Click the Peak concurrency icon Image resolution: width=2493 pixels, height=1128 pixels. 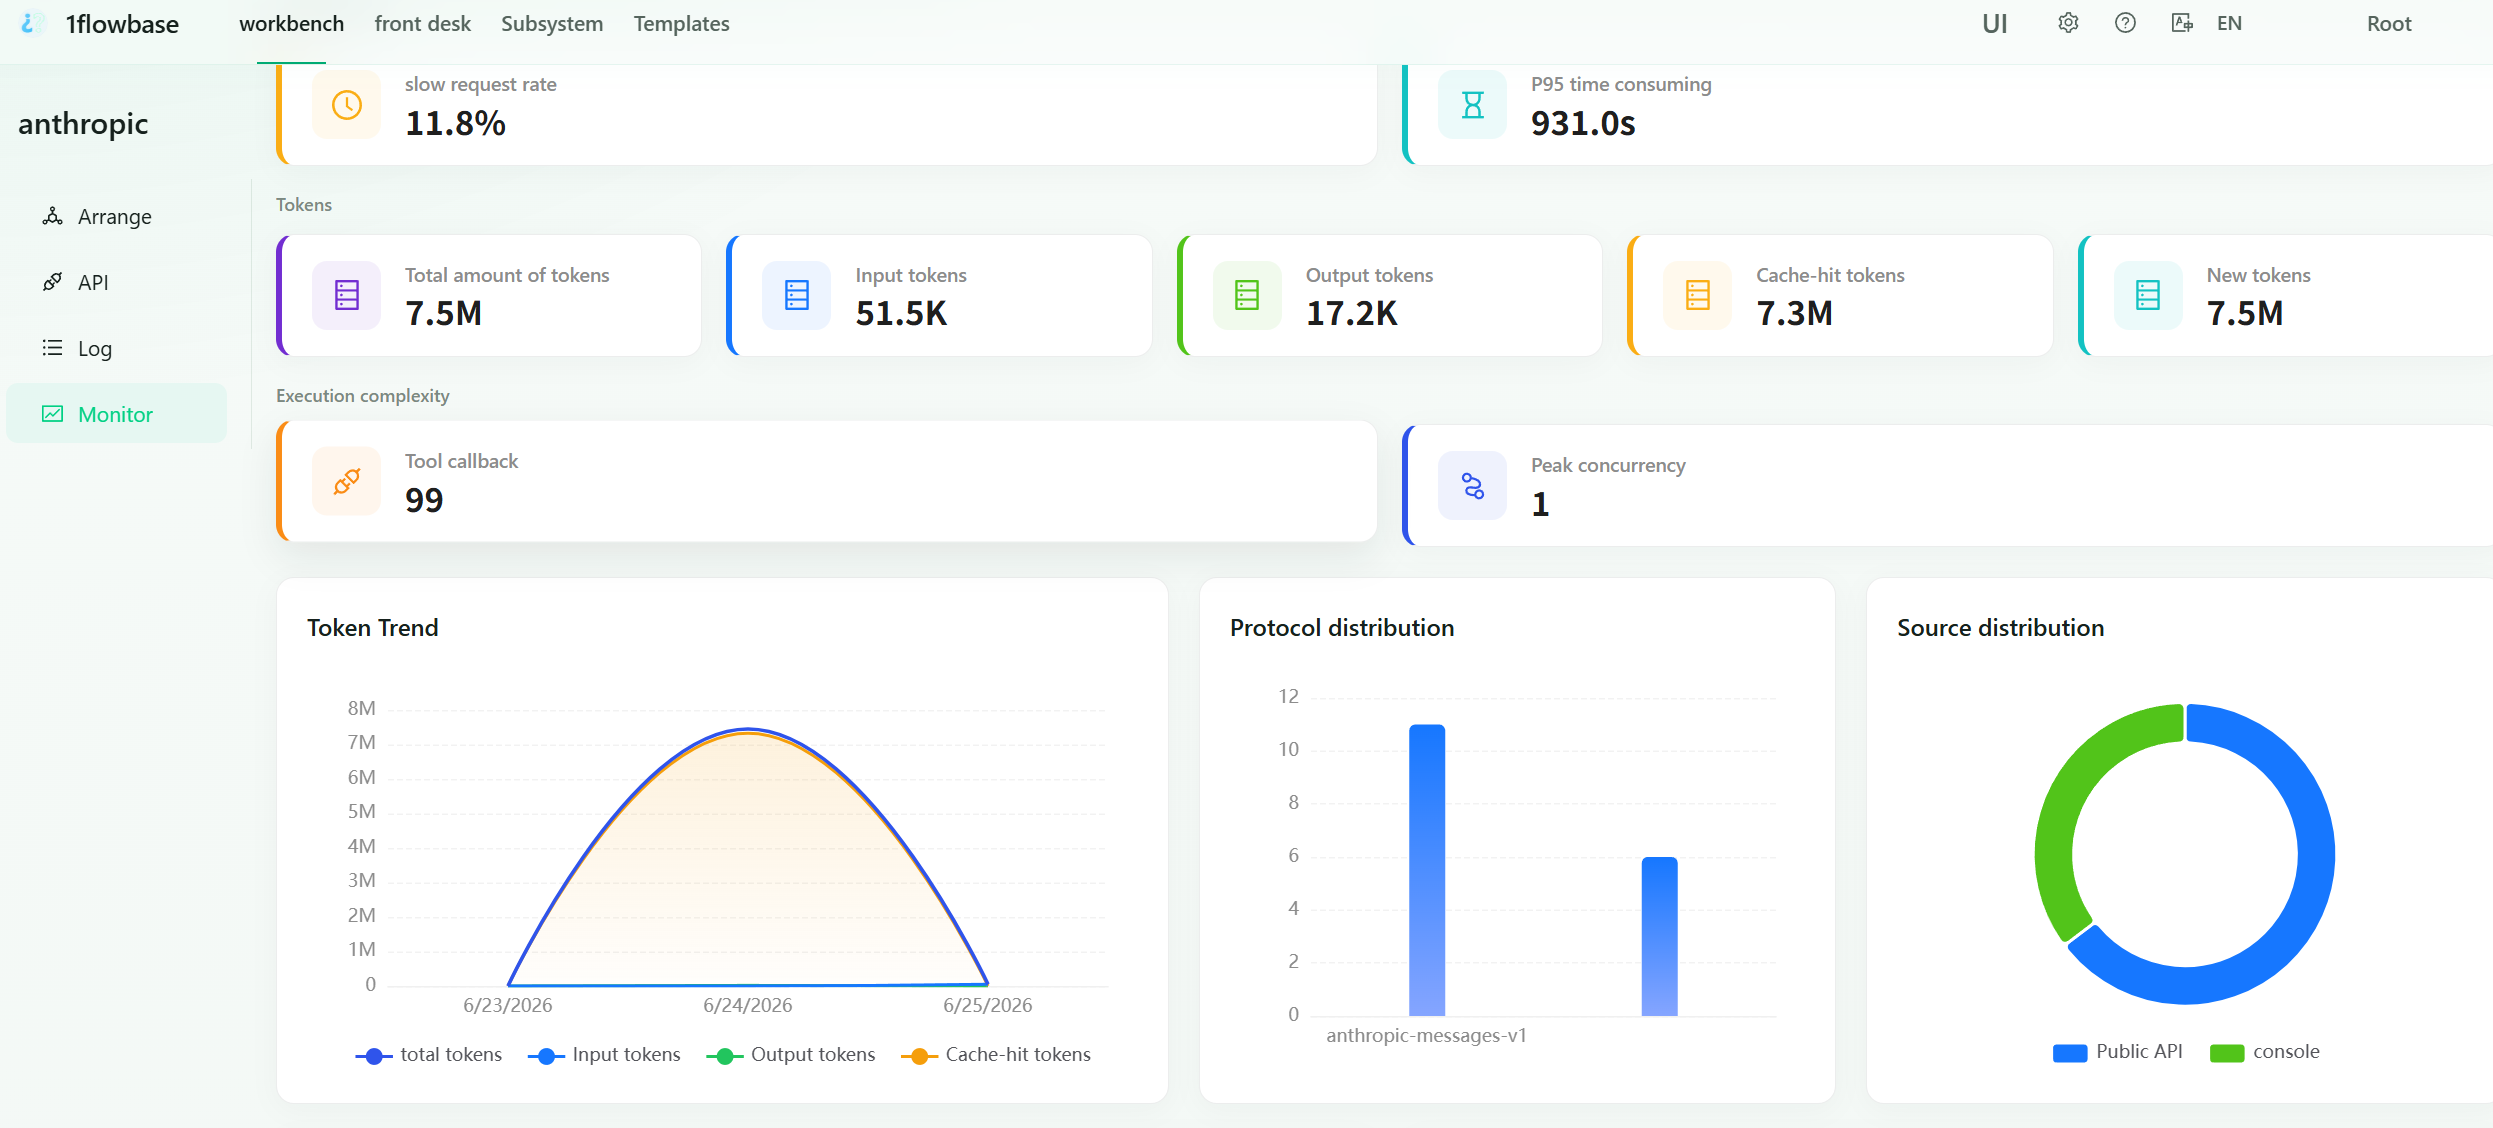point(1472,485)
